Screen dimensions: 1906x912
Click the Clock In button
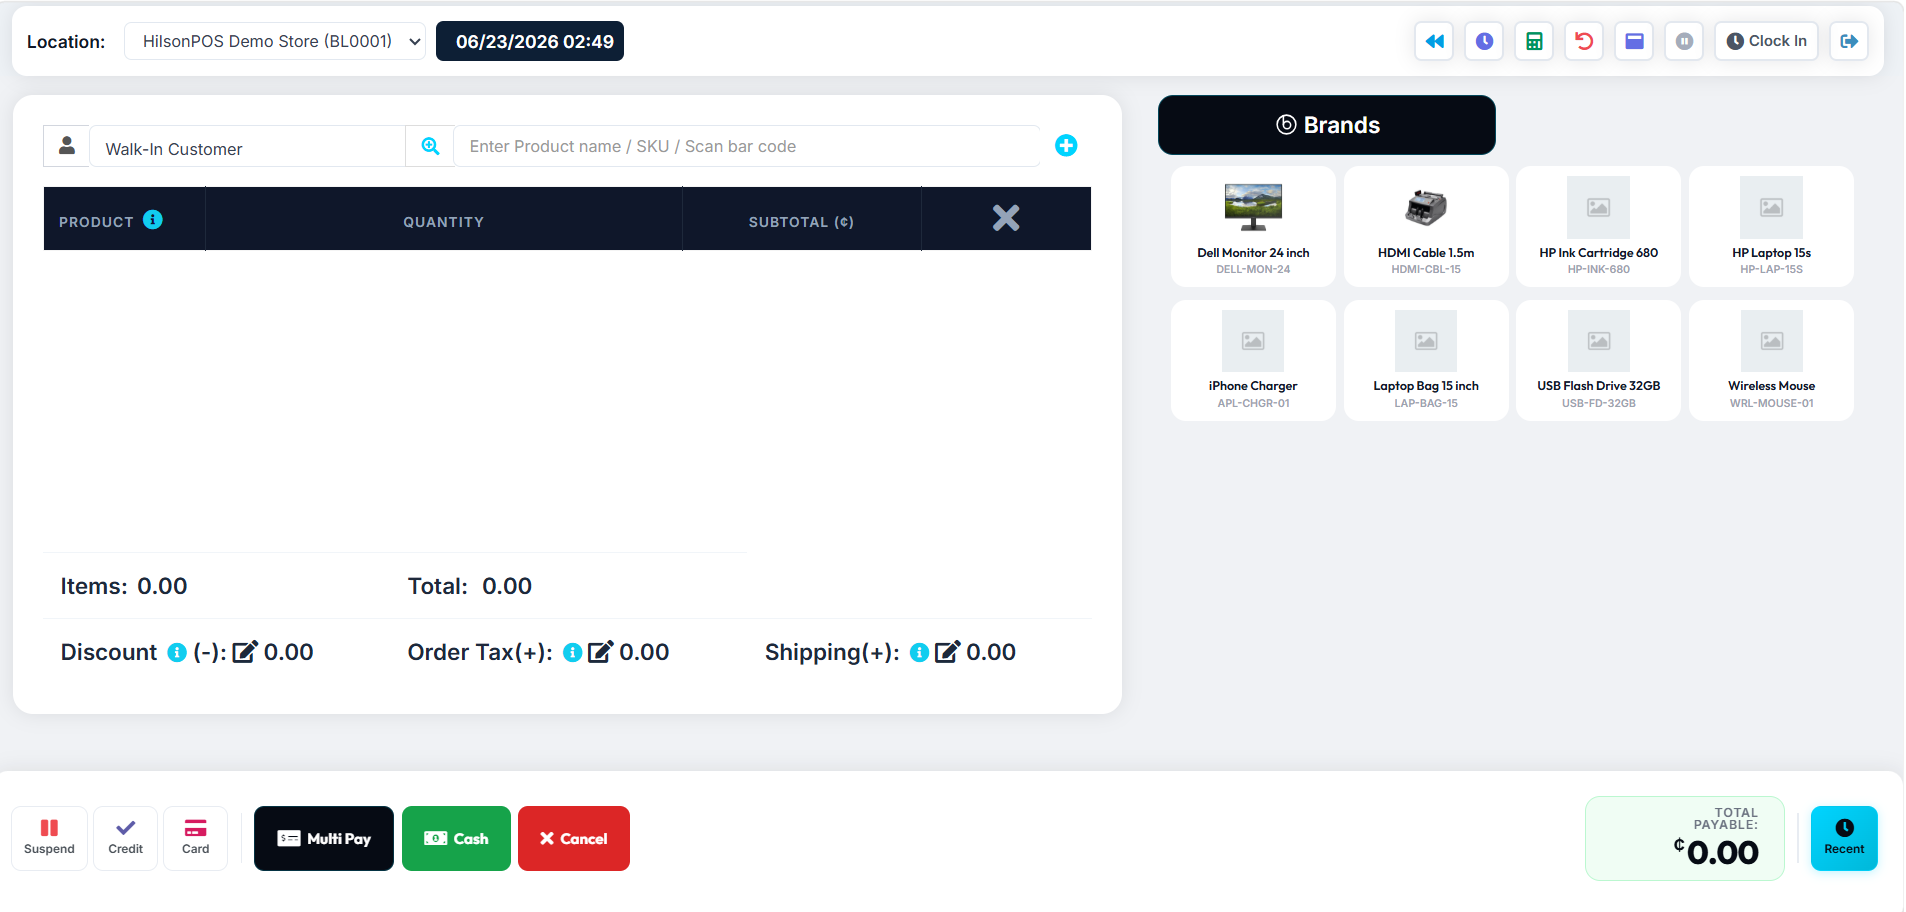(1766, 41)
